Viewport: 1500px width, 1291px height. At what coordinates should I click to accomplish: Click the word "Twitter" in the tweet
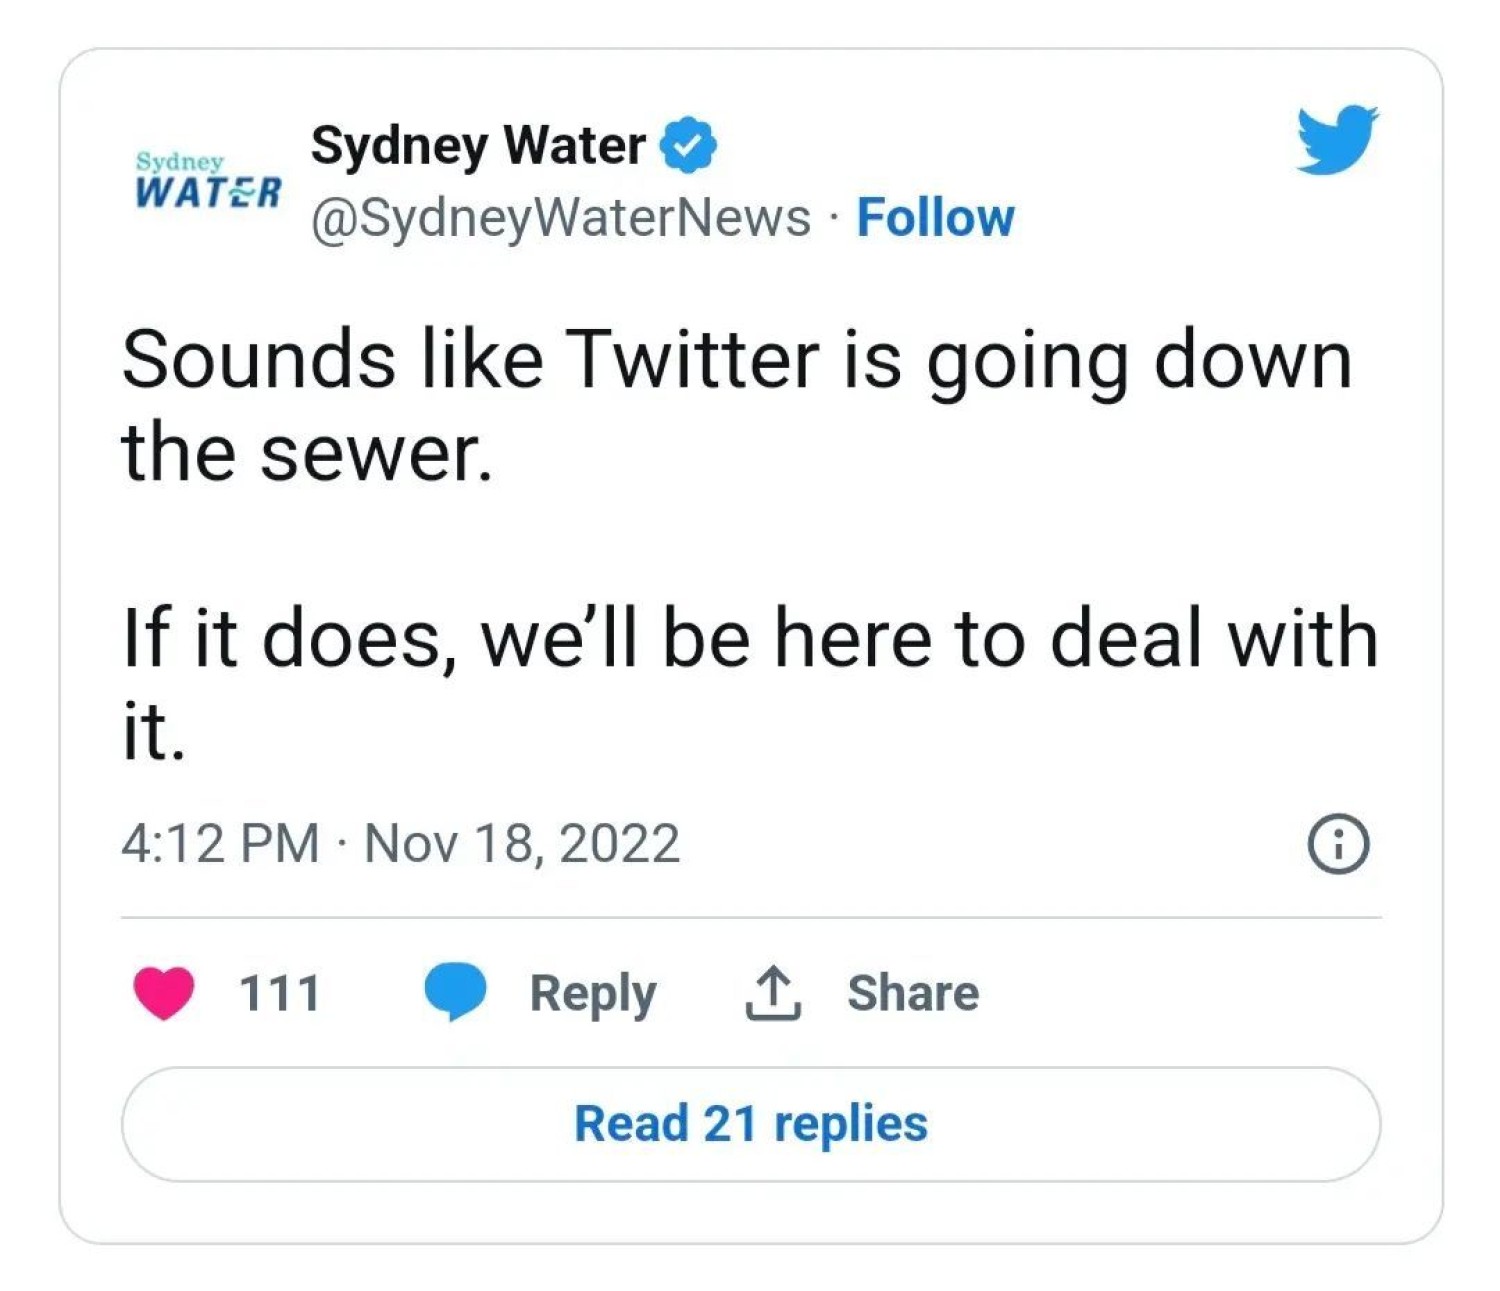pyautogui.click(x=692, y=360)
